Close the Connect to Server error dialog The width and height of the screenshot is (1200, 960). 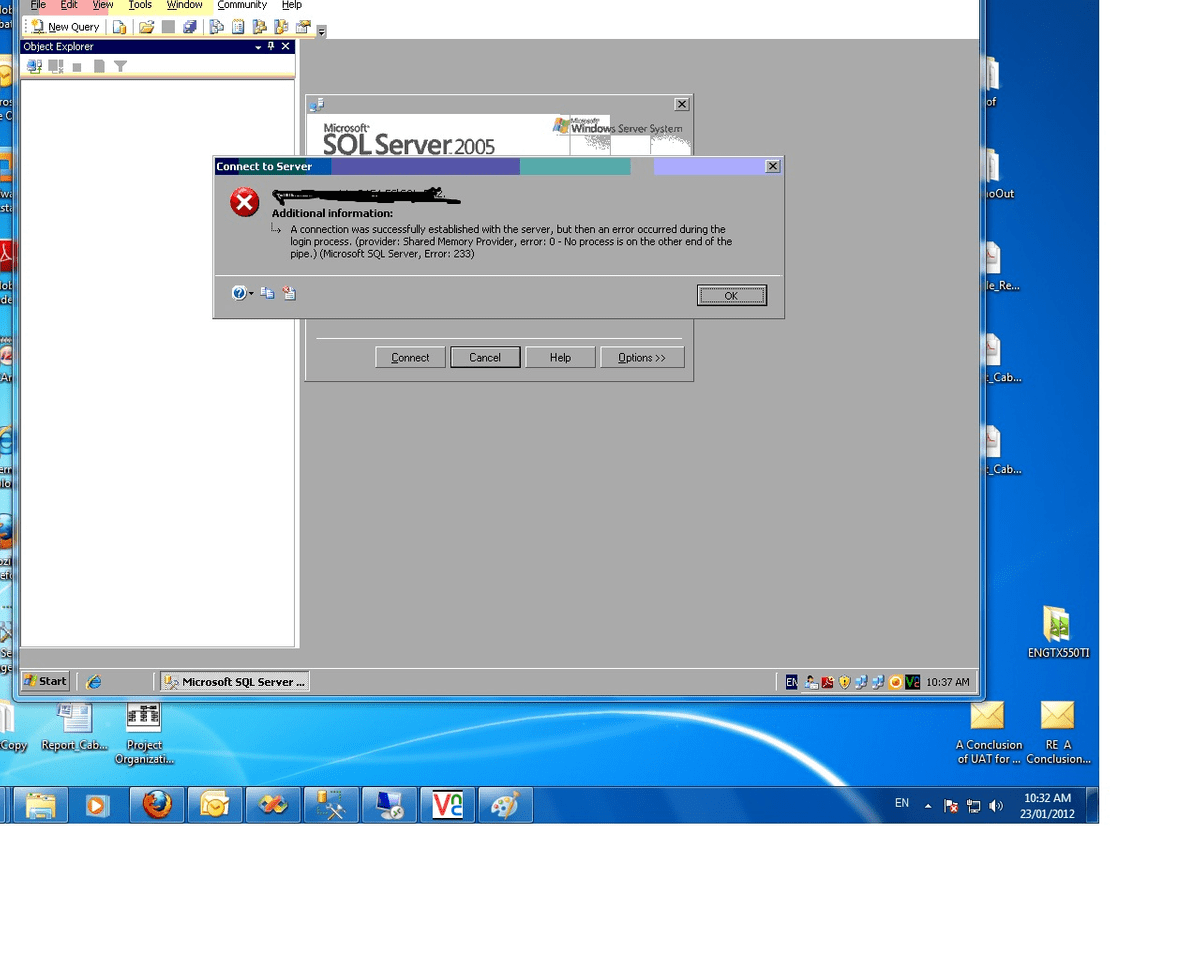click(x=772, y=166)
